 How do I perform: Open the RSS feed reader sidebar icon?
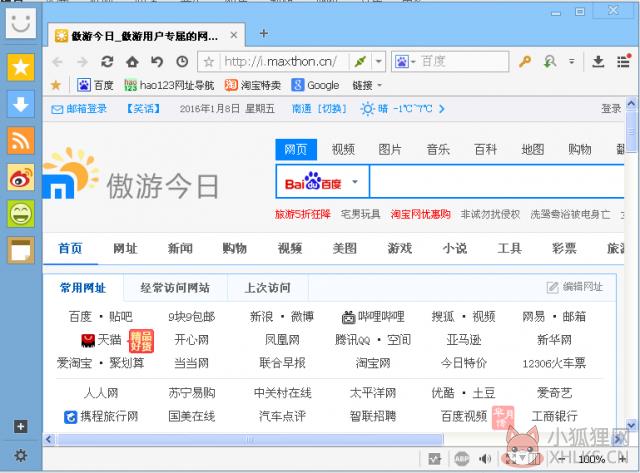(20, 141)
